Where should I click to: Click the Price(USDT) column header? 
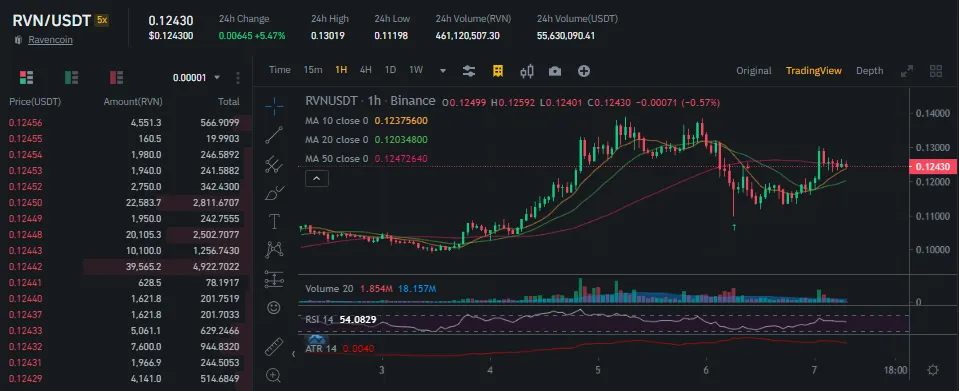(35, 102)
